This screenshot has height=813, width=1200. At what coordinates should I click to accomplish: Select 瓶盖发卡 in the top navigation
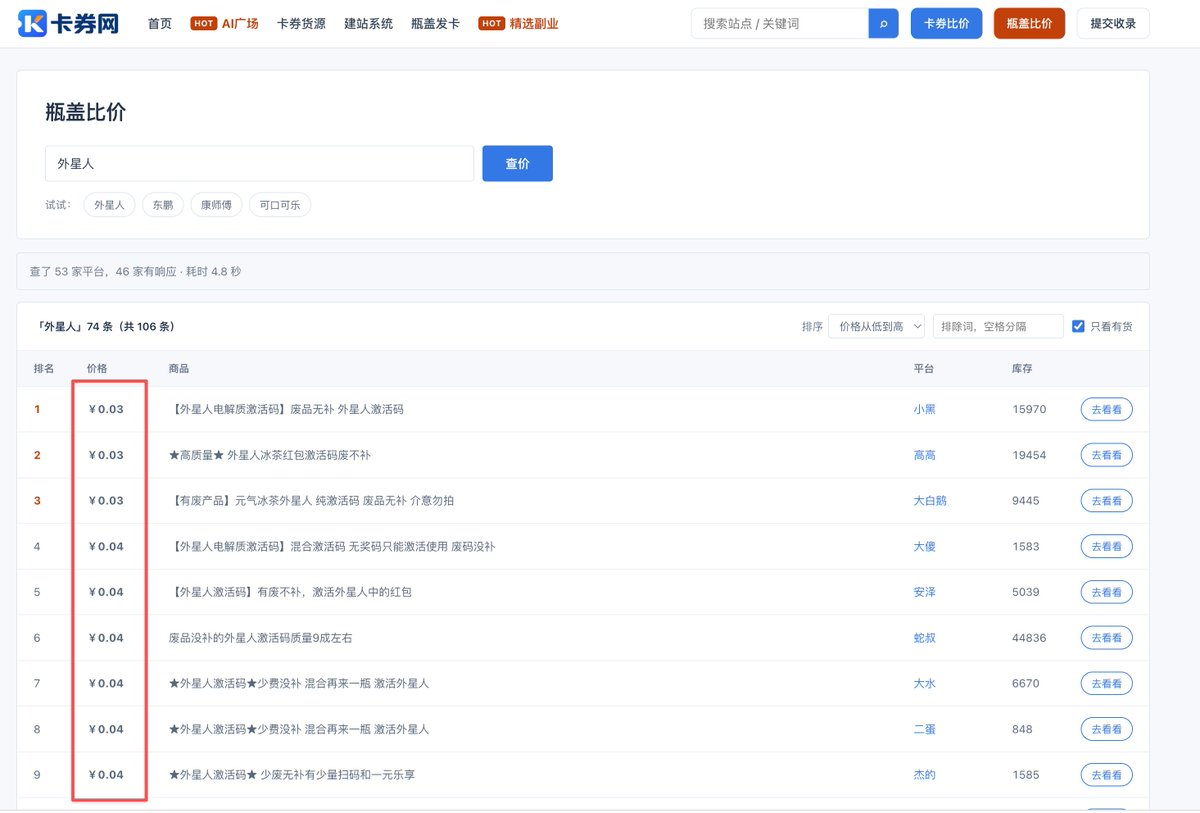435,23
